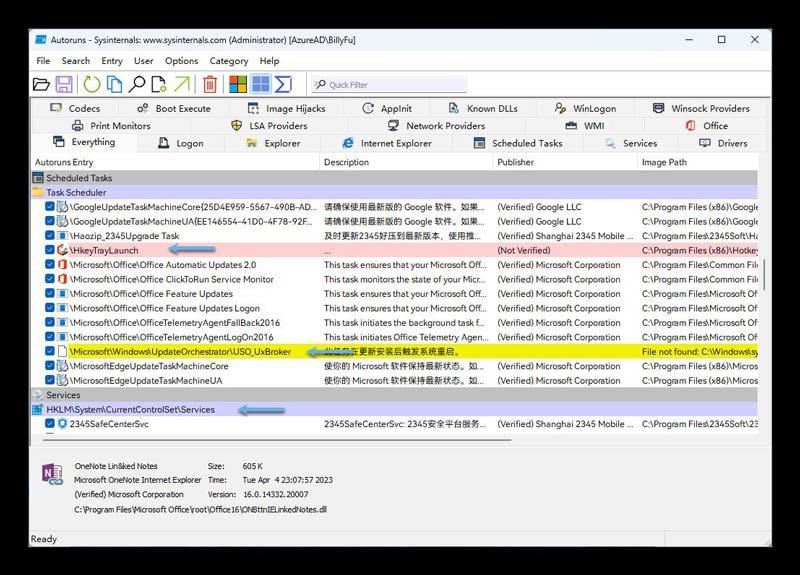Open file using the folder toolbar icon
800x575 pixels.
click(x=41, y=85)
